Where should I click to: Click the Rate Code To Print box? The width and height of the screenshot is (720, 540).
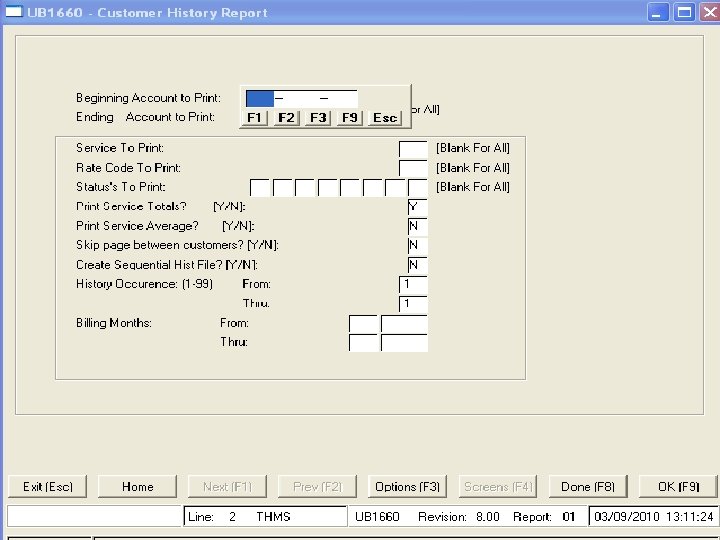413,168
